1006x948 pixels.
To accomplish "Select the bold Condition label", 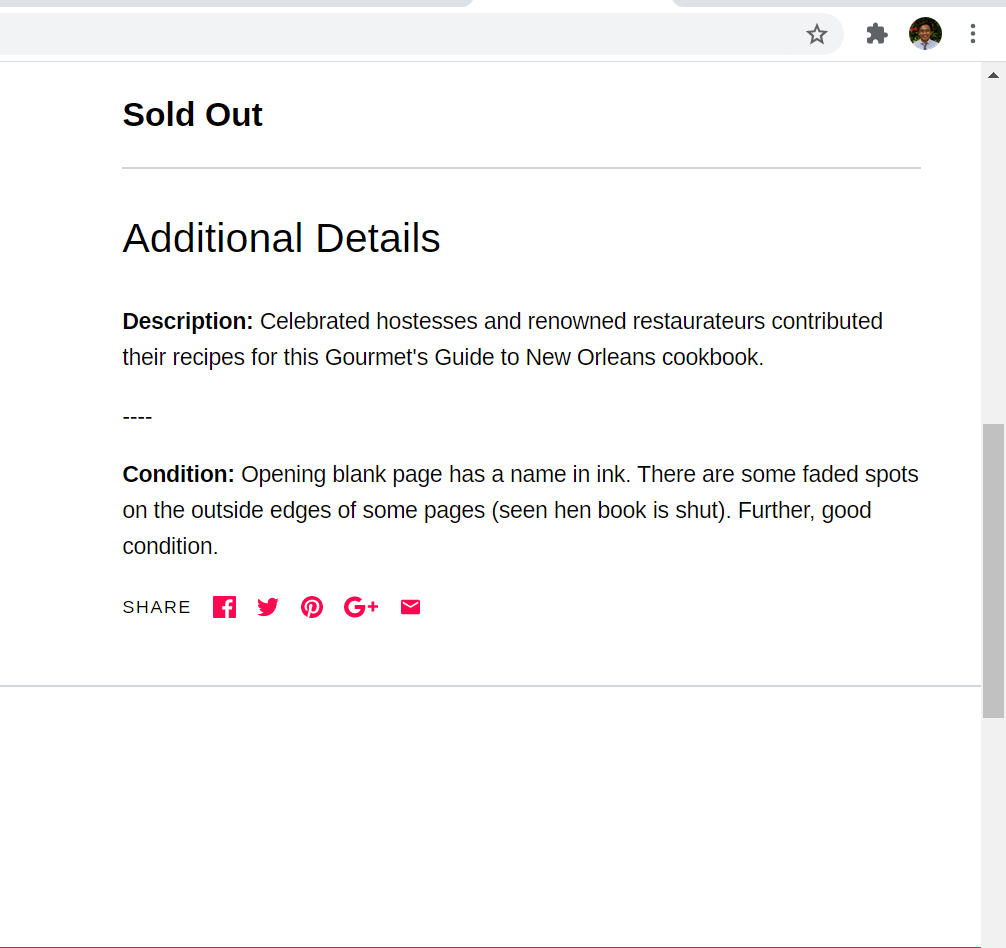I will click(x=178, y=475).
